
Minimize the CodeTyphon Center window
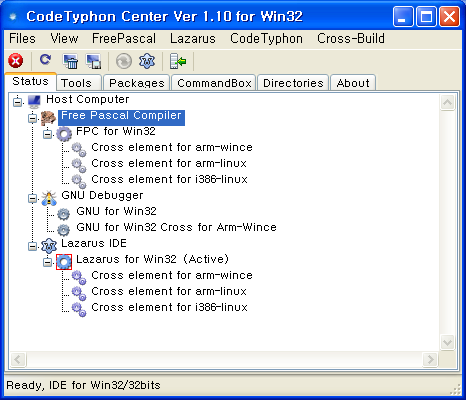tap(403, 16)
